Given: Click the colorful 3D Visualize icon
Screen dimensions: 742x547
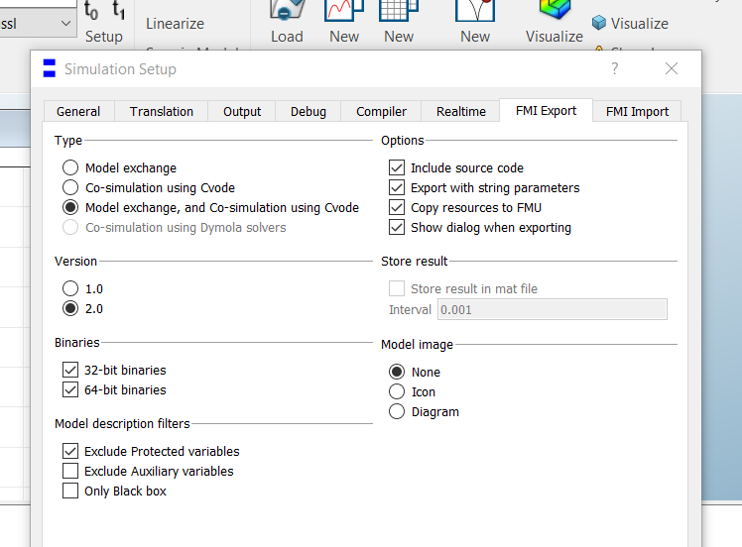Looking at the screenshot, I should [x=555, y=9].
